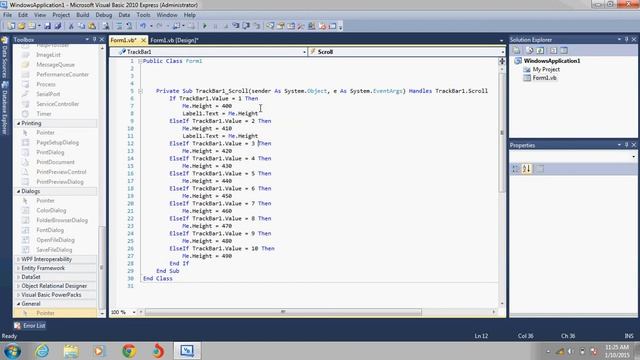Save Form1.vb with the Save icon
Screen dimensions: 640x360
click(47, 26)
